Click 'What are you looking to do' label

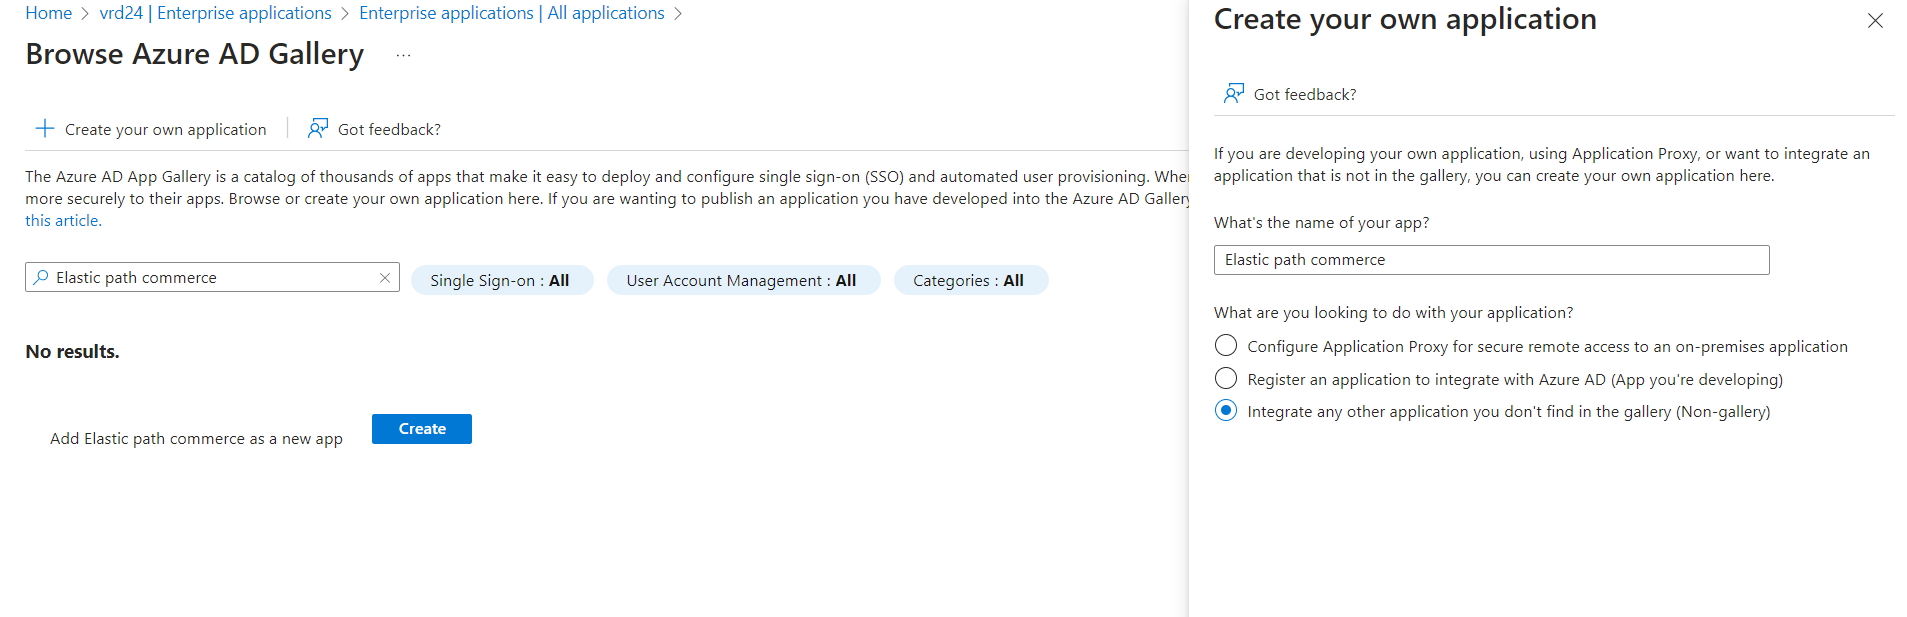[1393, 313]
